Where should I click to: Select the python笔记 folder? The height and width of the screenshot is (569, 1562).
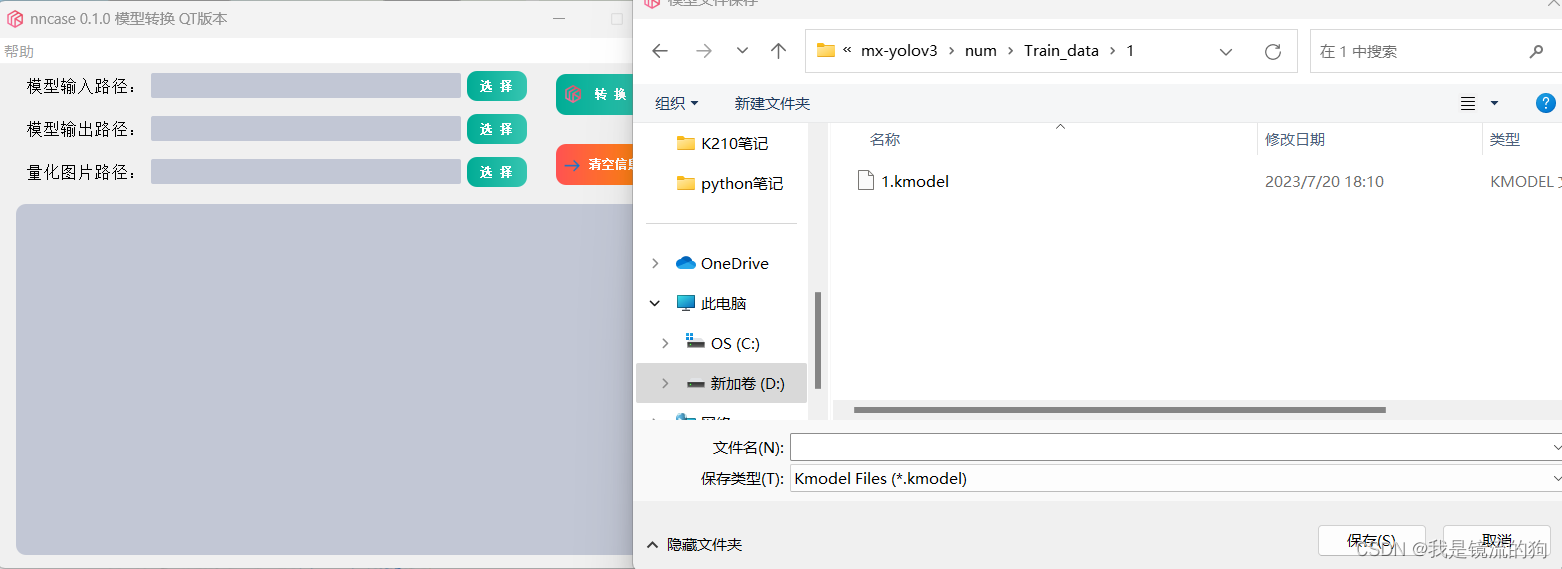pyautogui.click(x=730, y=184)
